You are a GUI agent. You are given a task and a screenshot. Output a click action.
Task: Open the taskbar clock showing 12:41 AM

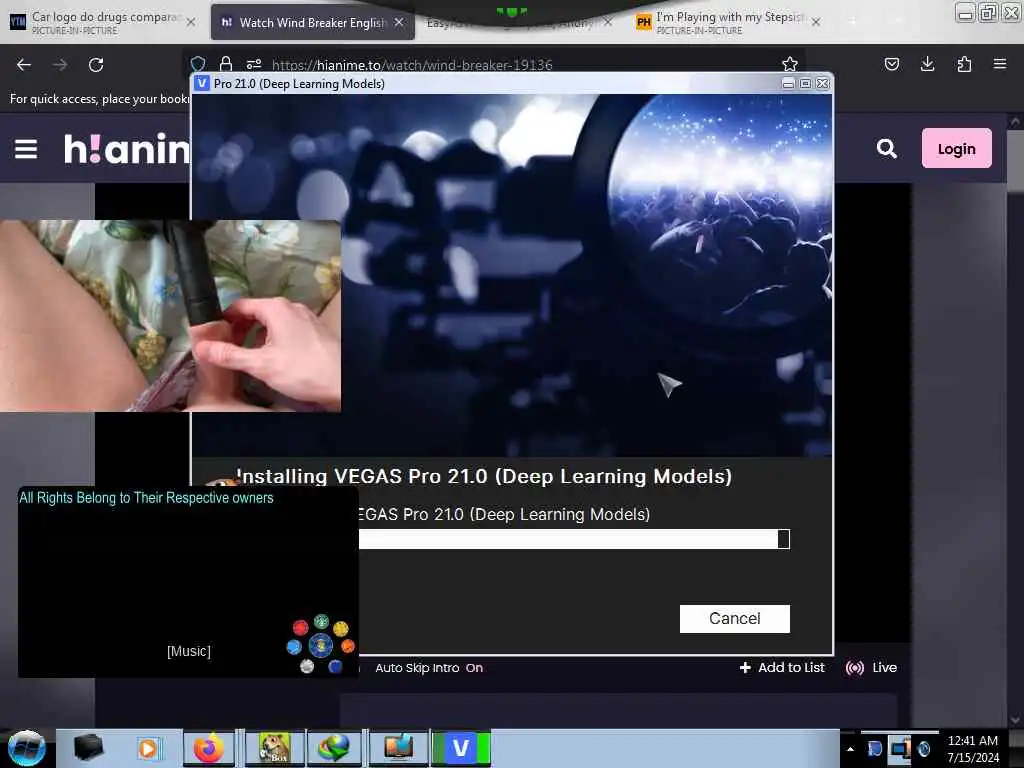point(972,748)
